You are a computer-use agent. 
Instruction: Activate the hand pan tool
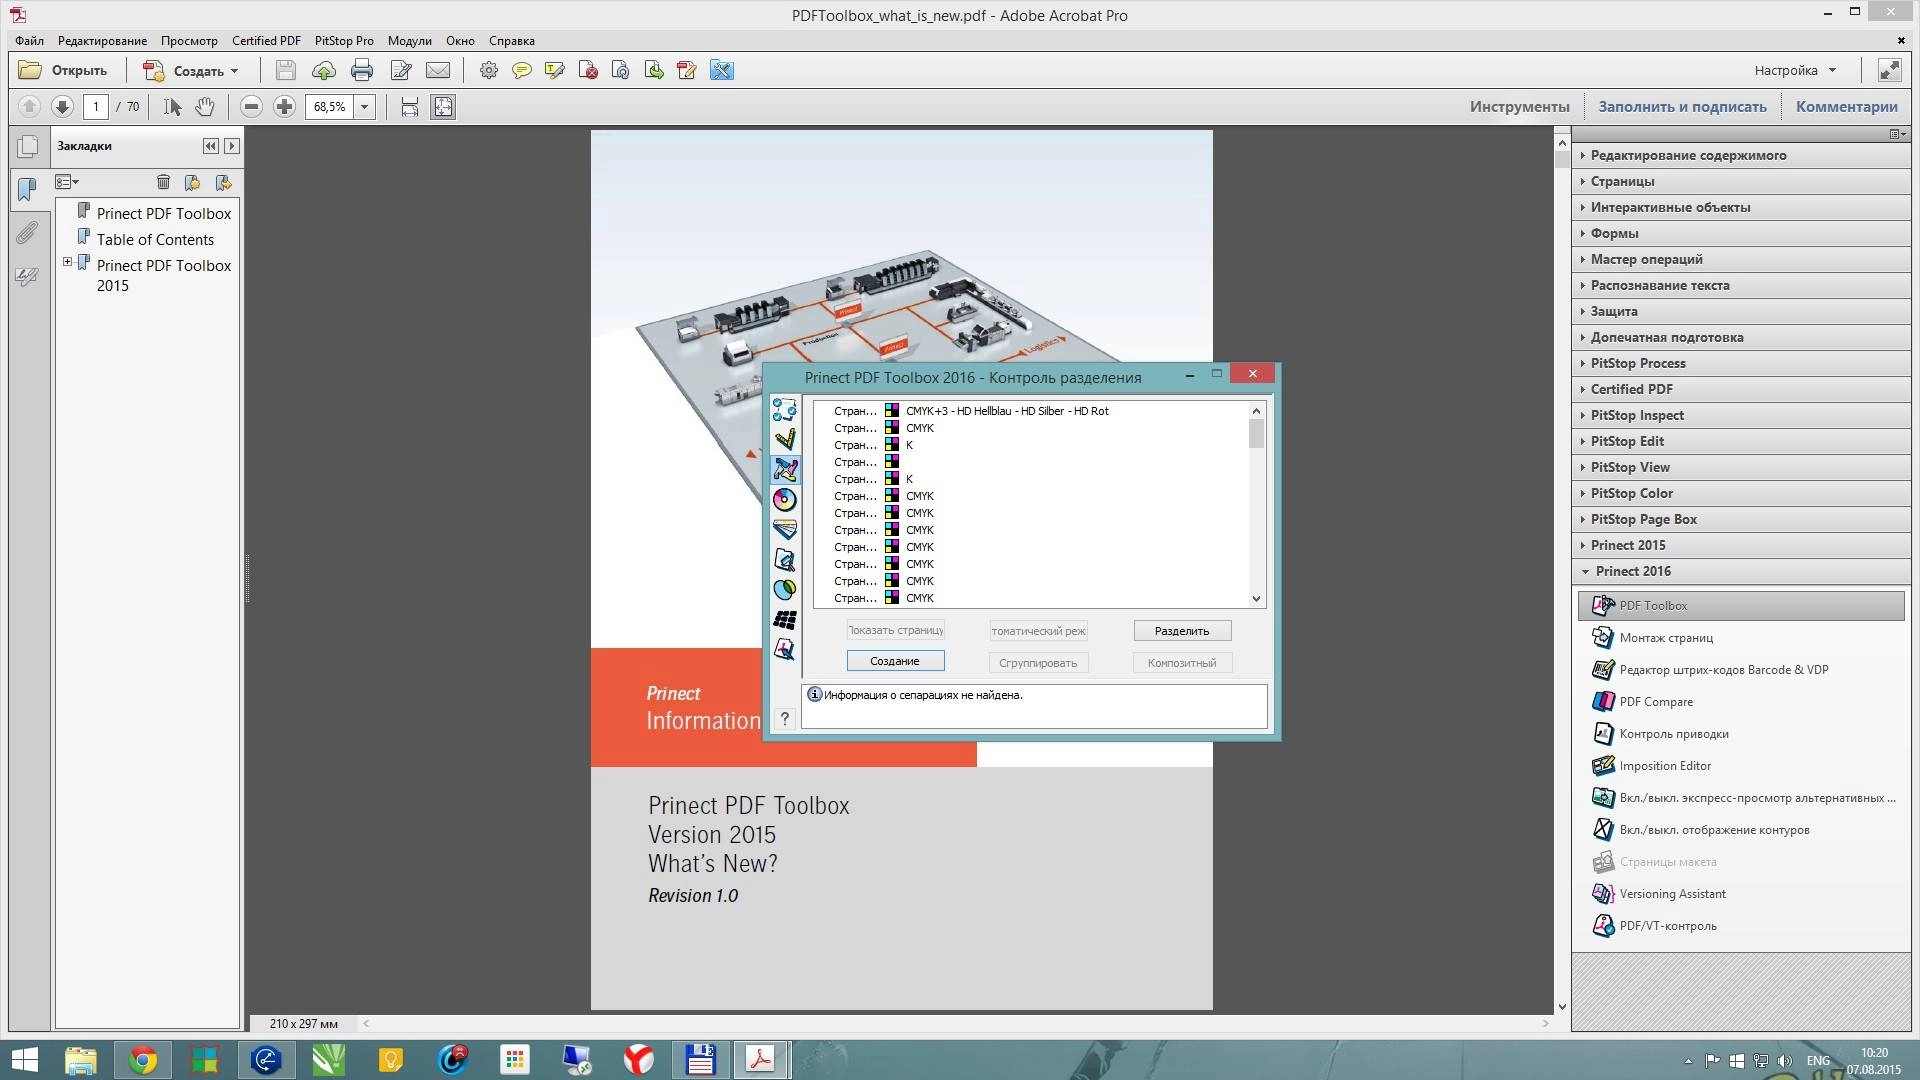click(205, 106)
